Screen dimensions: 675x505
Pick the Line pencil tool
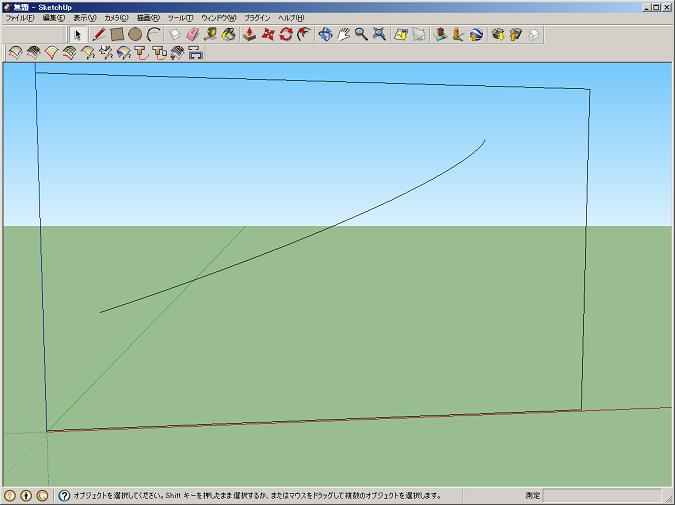pos(98,34)
